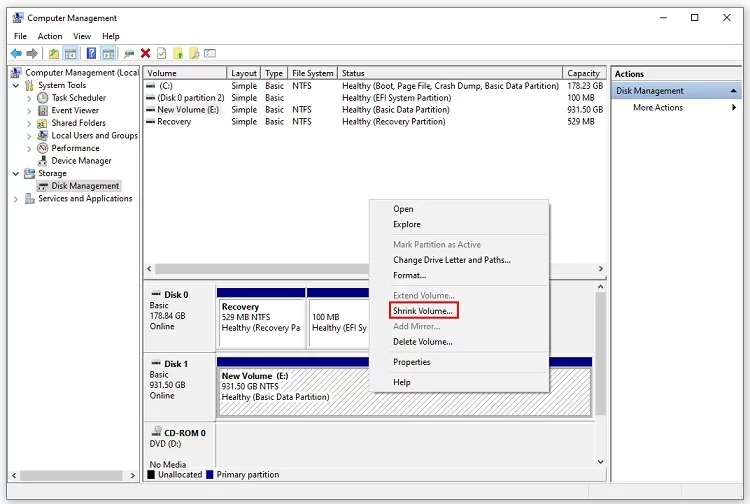Click the Up one level folder icon
This screenshot has width=750, height=504.
tap(54, 54)
